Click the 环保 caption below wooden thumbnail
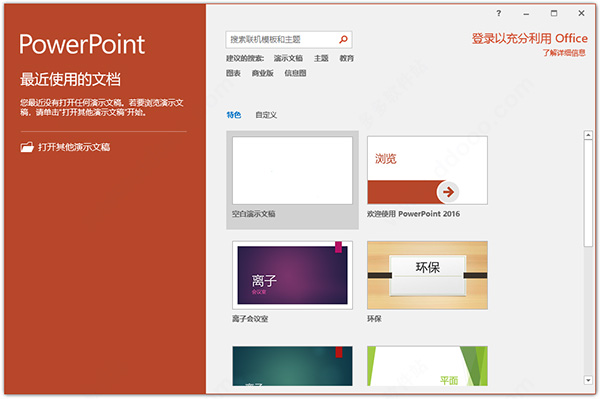The height and width of the screenshot is (399, 600). click(x=374, y=319)
